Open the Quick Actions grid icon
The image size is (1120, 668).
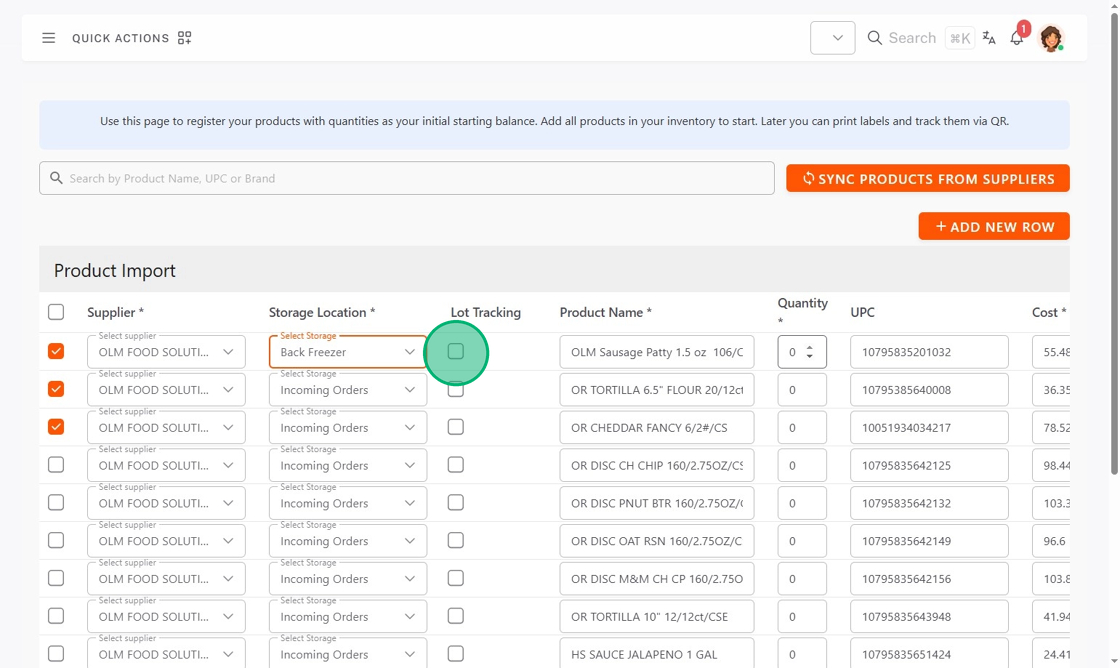click(x=184, y=38)
